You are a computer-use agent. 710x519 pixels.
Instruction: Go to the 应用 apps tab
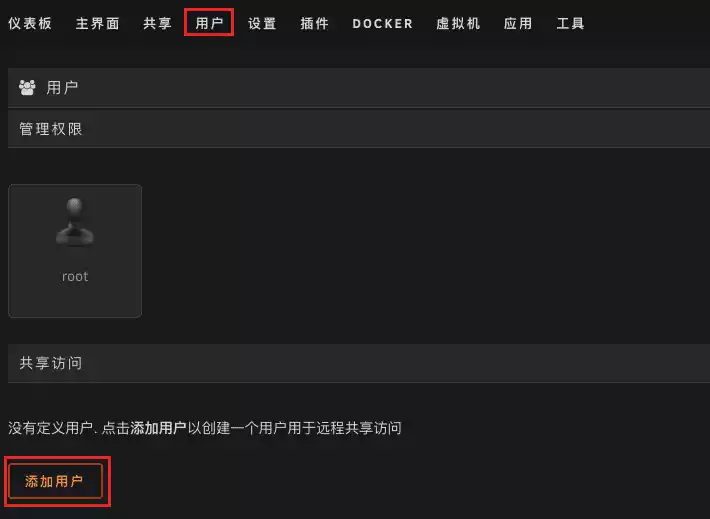point(518,23)
